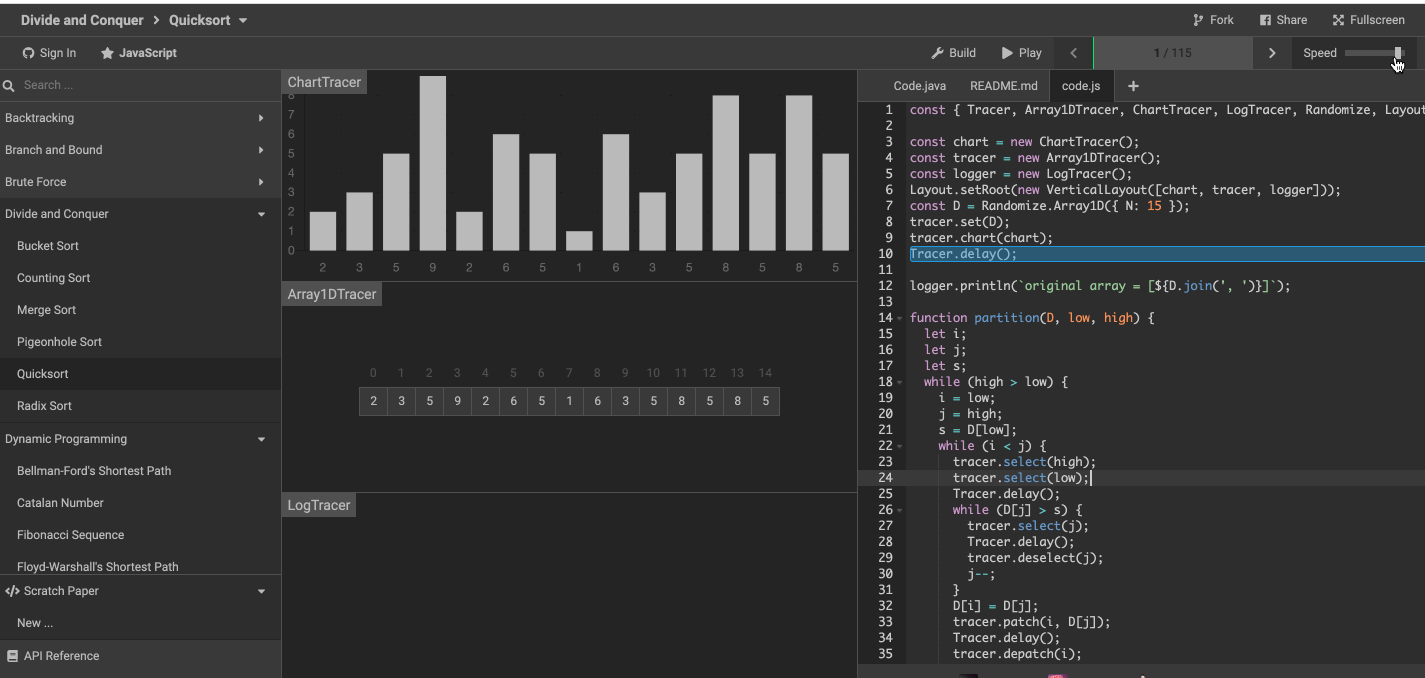
Task: Click the search magnifier icon
Action: click(x=9, y=86)
